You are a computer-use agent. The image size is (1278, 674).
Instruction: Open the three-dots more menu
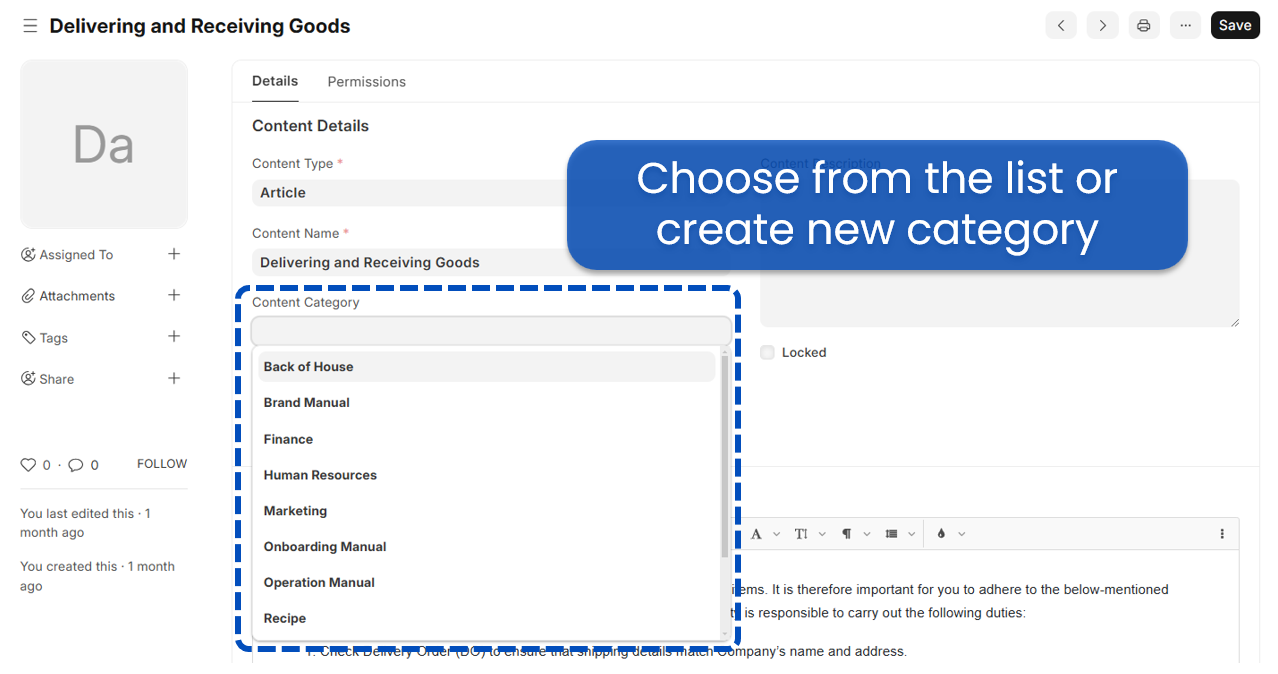1185,26
